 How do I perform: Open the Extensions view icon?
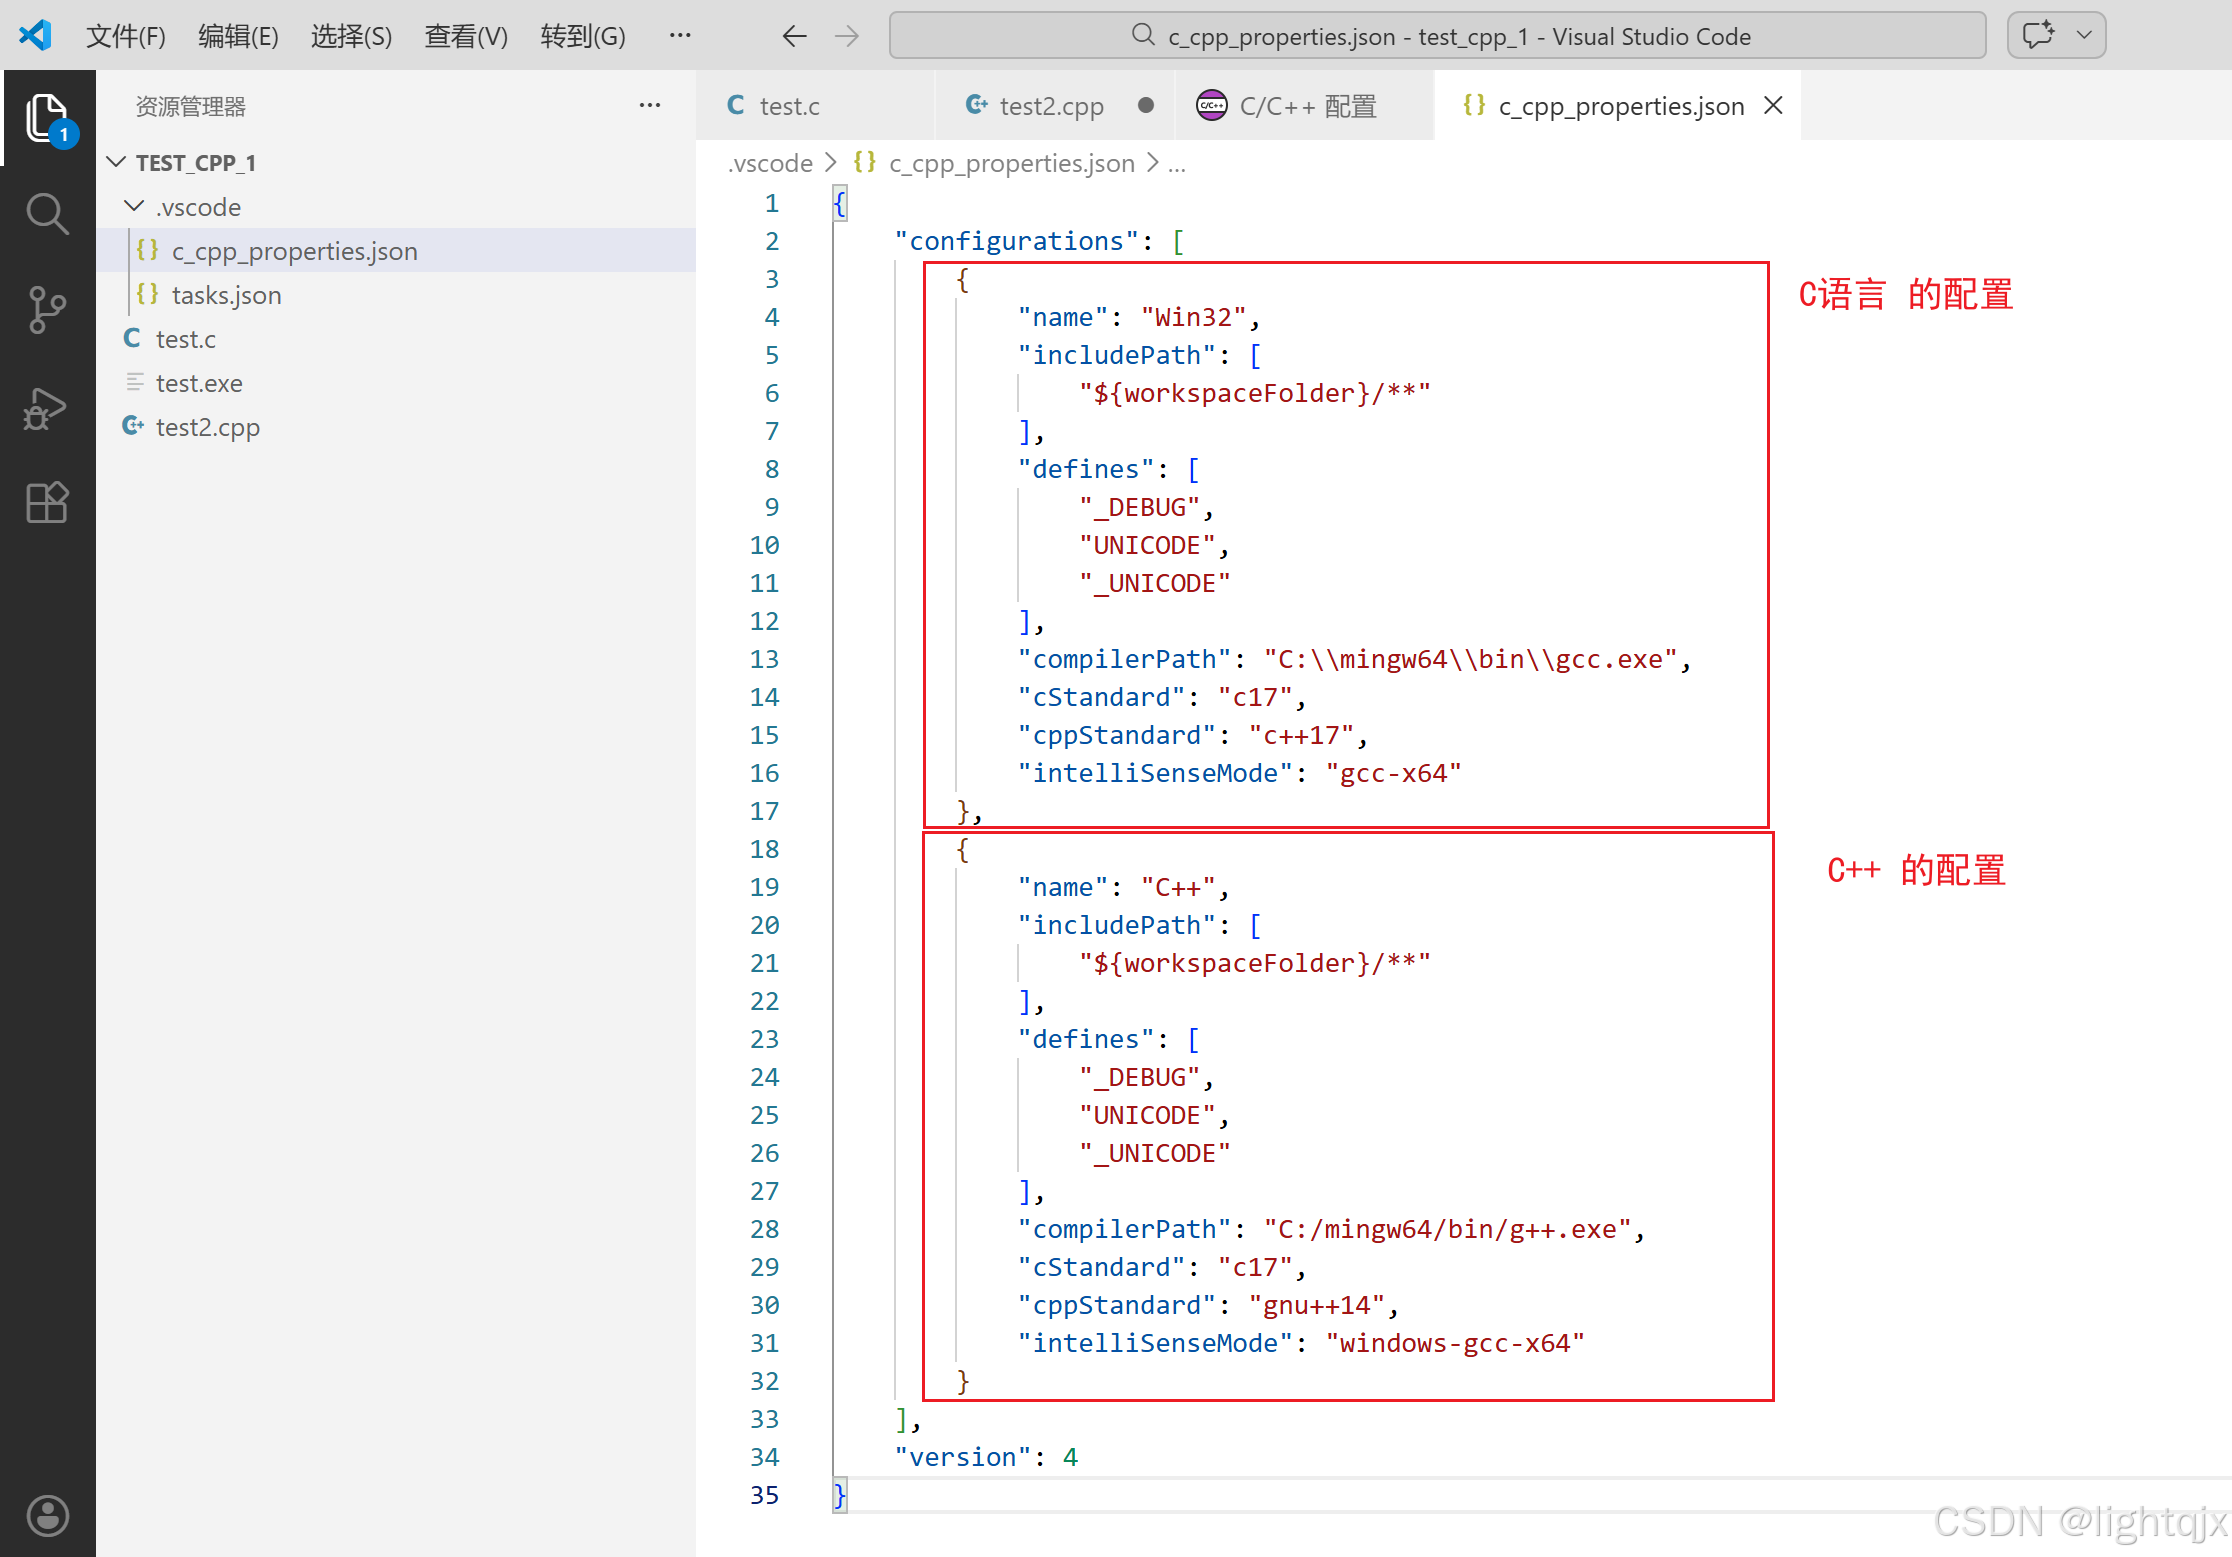(47, 502)
